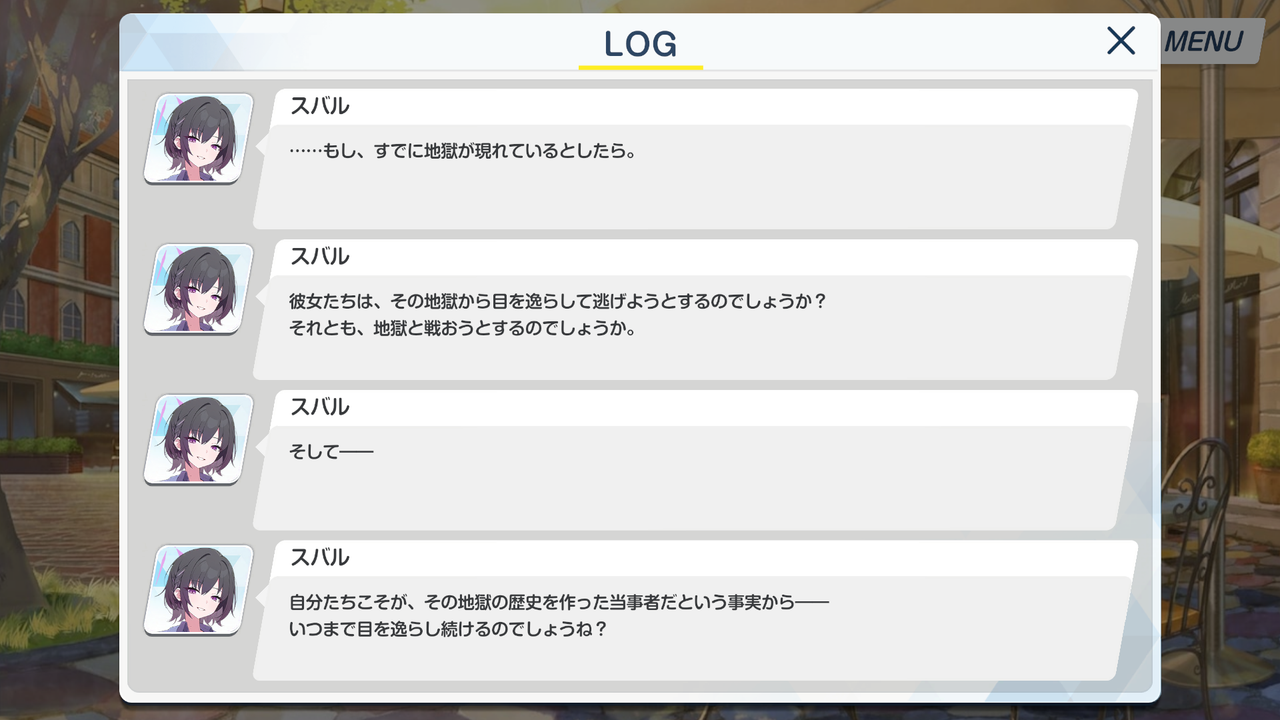1280x720 pixels.
Task: Close the LOG window with X
Action: pyautogui.click(x=1121, y=41)
